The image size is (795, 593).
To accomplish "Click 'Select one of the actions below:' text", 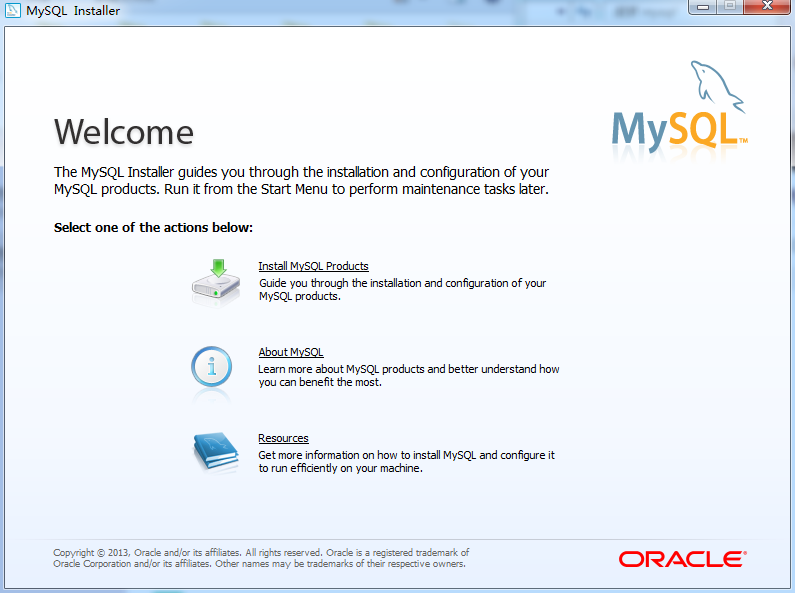I will click(154, 228).
